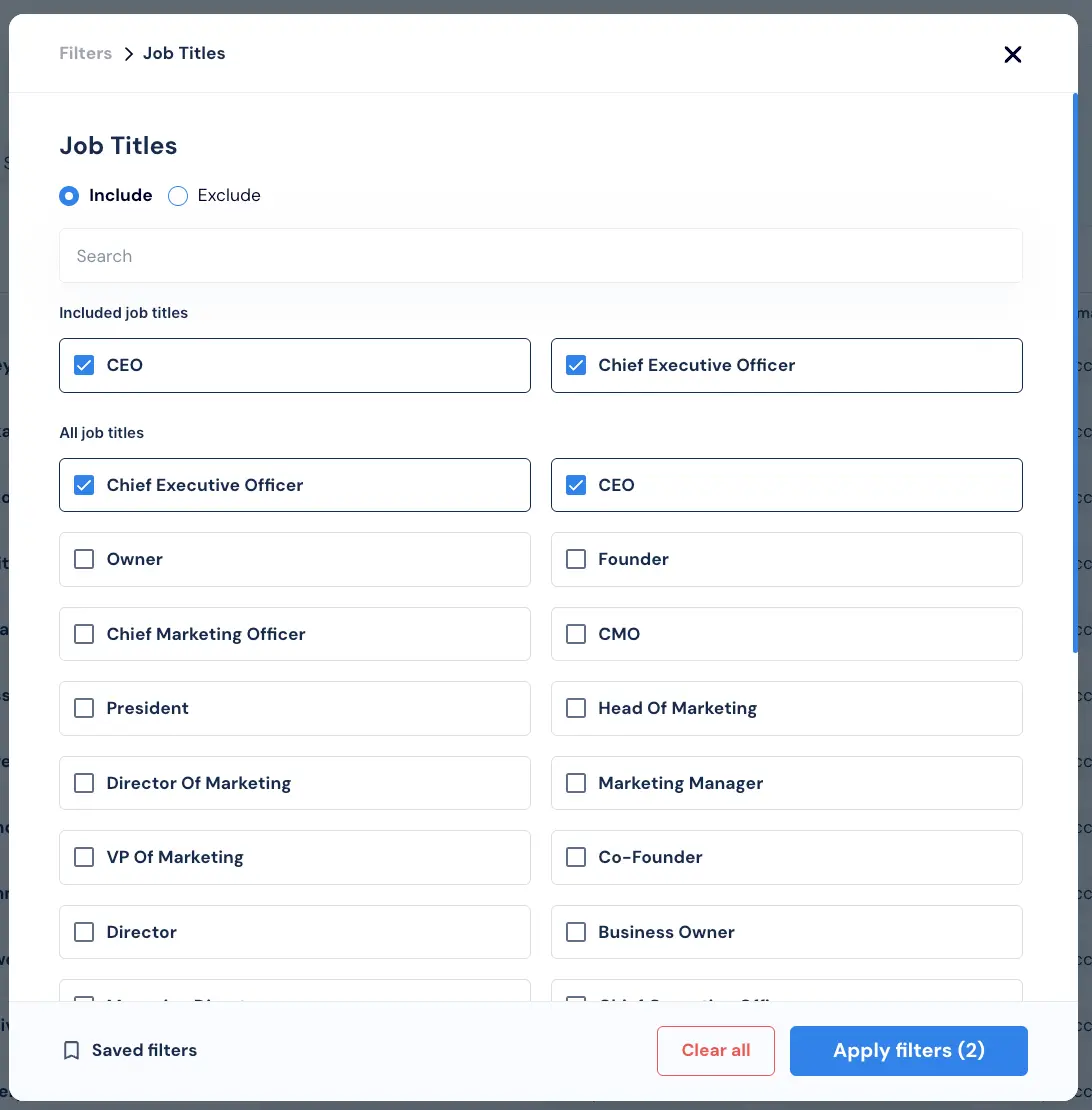Click the Included job titles label
This screenshot has width=1092, height=1110.
(123, 313)
